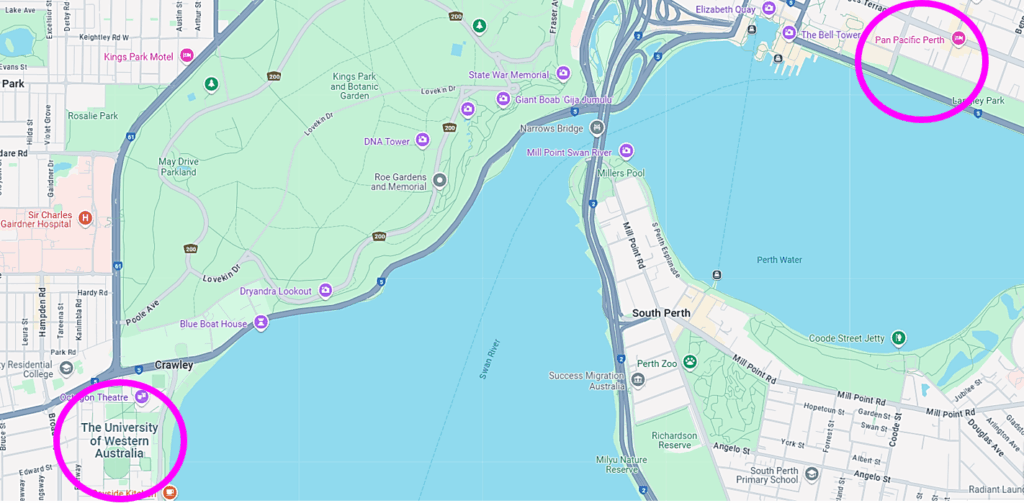Open the Success Migration Australia marker
The image size is (1024, 503).
(x=637, y=380)
